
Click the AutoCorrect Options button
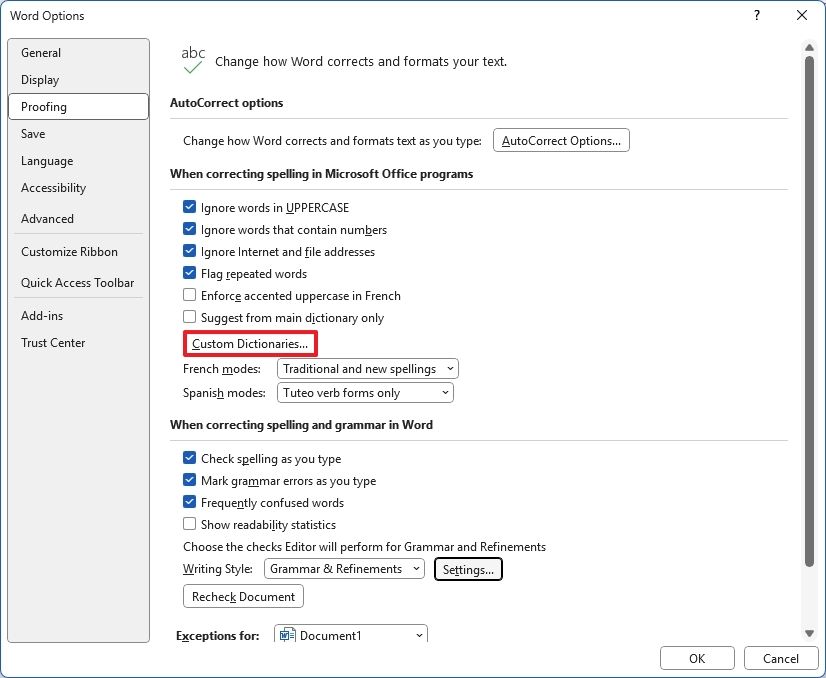pos(561,140)
